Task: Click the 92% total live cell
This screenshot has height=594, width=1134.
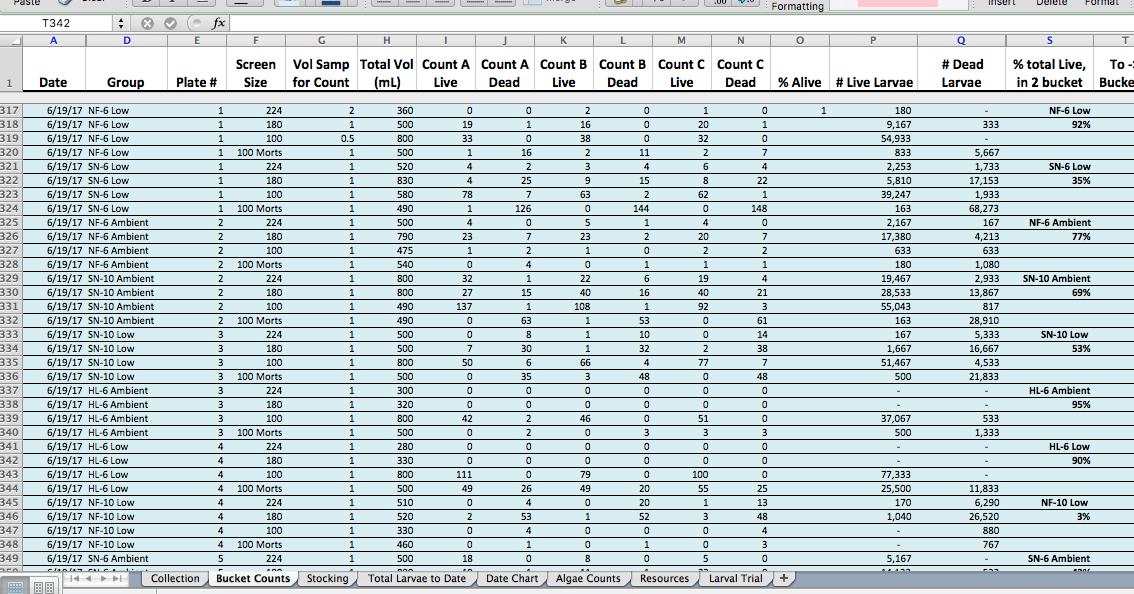Action: point(1049,124)
